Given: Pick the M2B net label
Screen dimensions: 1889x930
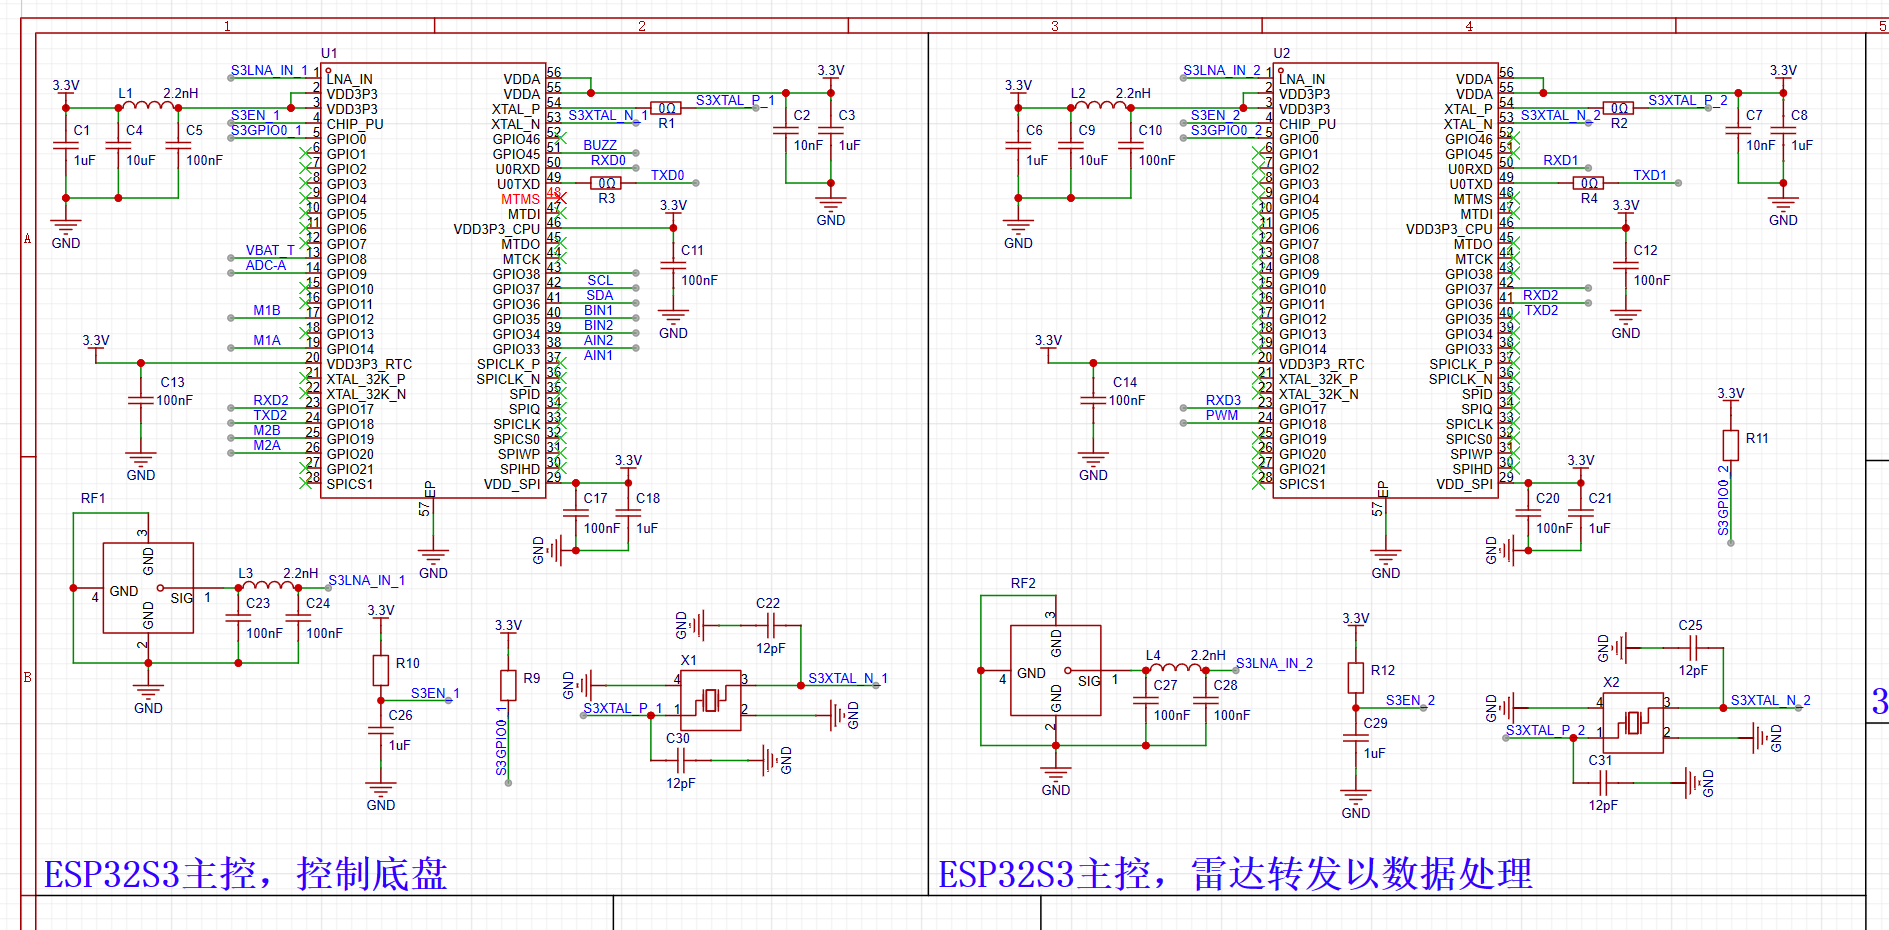Looking at the screenshot, I should [x=267, y=430].
